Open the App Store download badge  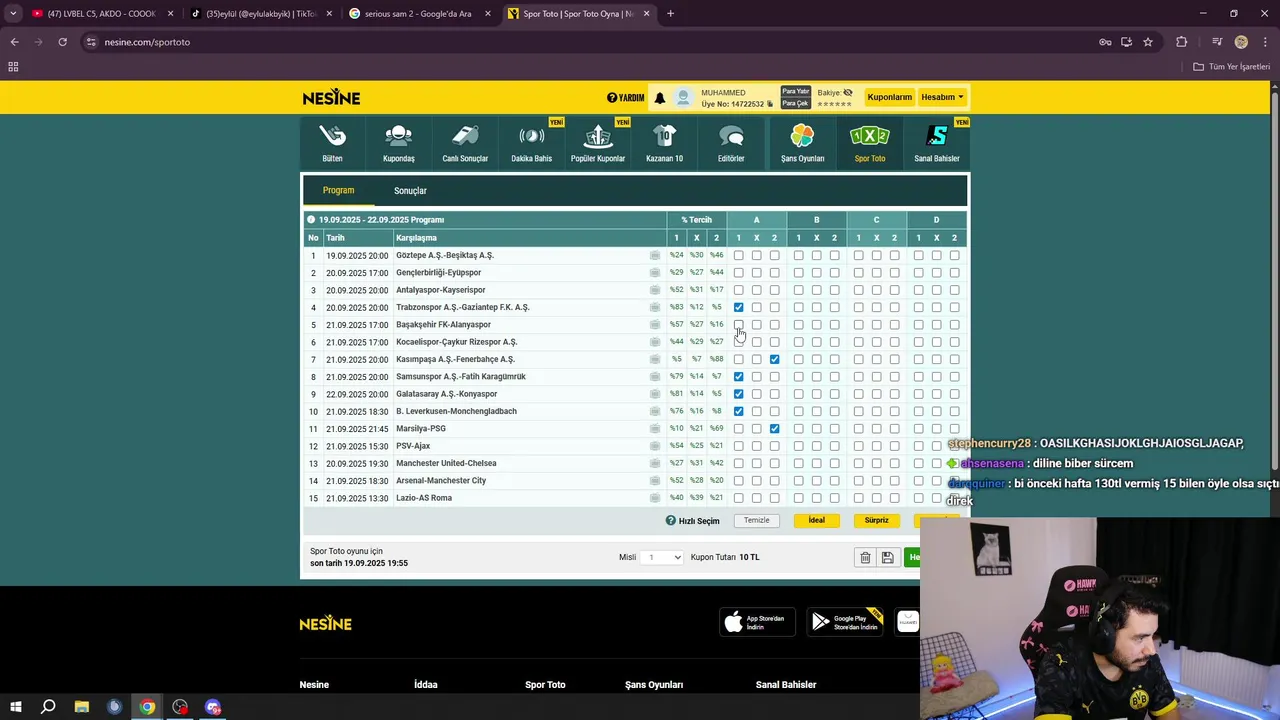point(757,622)
